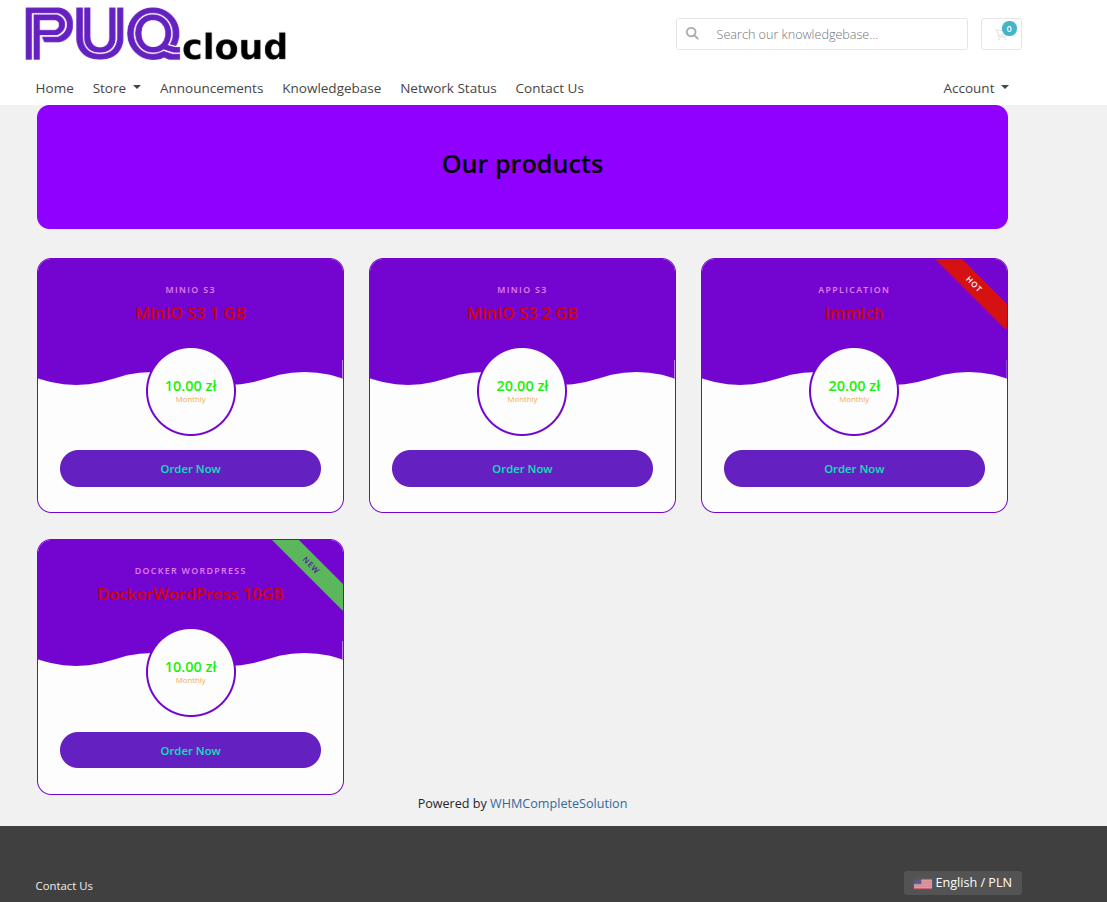1107x902 pixels.
Task: Expand the Account dropdown
Action: [x=976, y=88]
